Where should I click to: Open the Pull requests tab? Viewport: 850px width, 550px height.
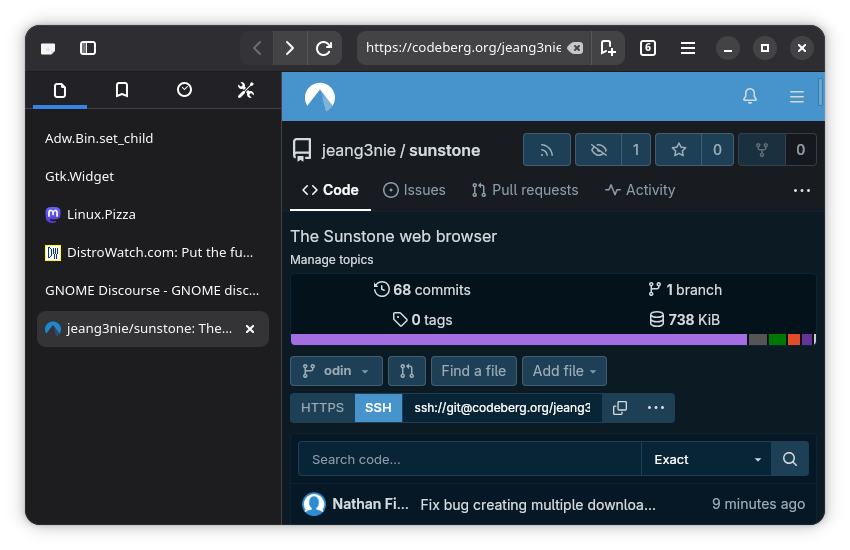[525, 190]
